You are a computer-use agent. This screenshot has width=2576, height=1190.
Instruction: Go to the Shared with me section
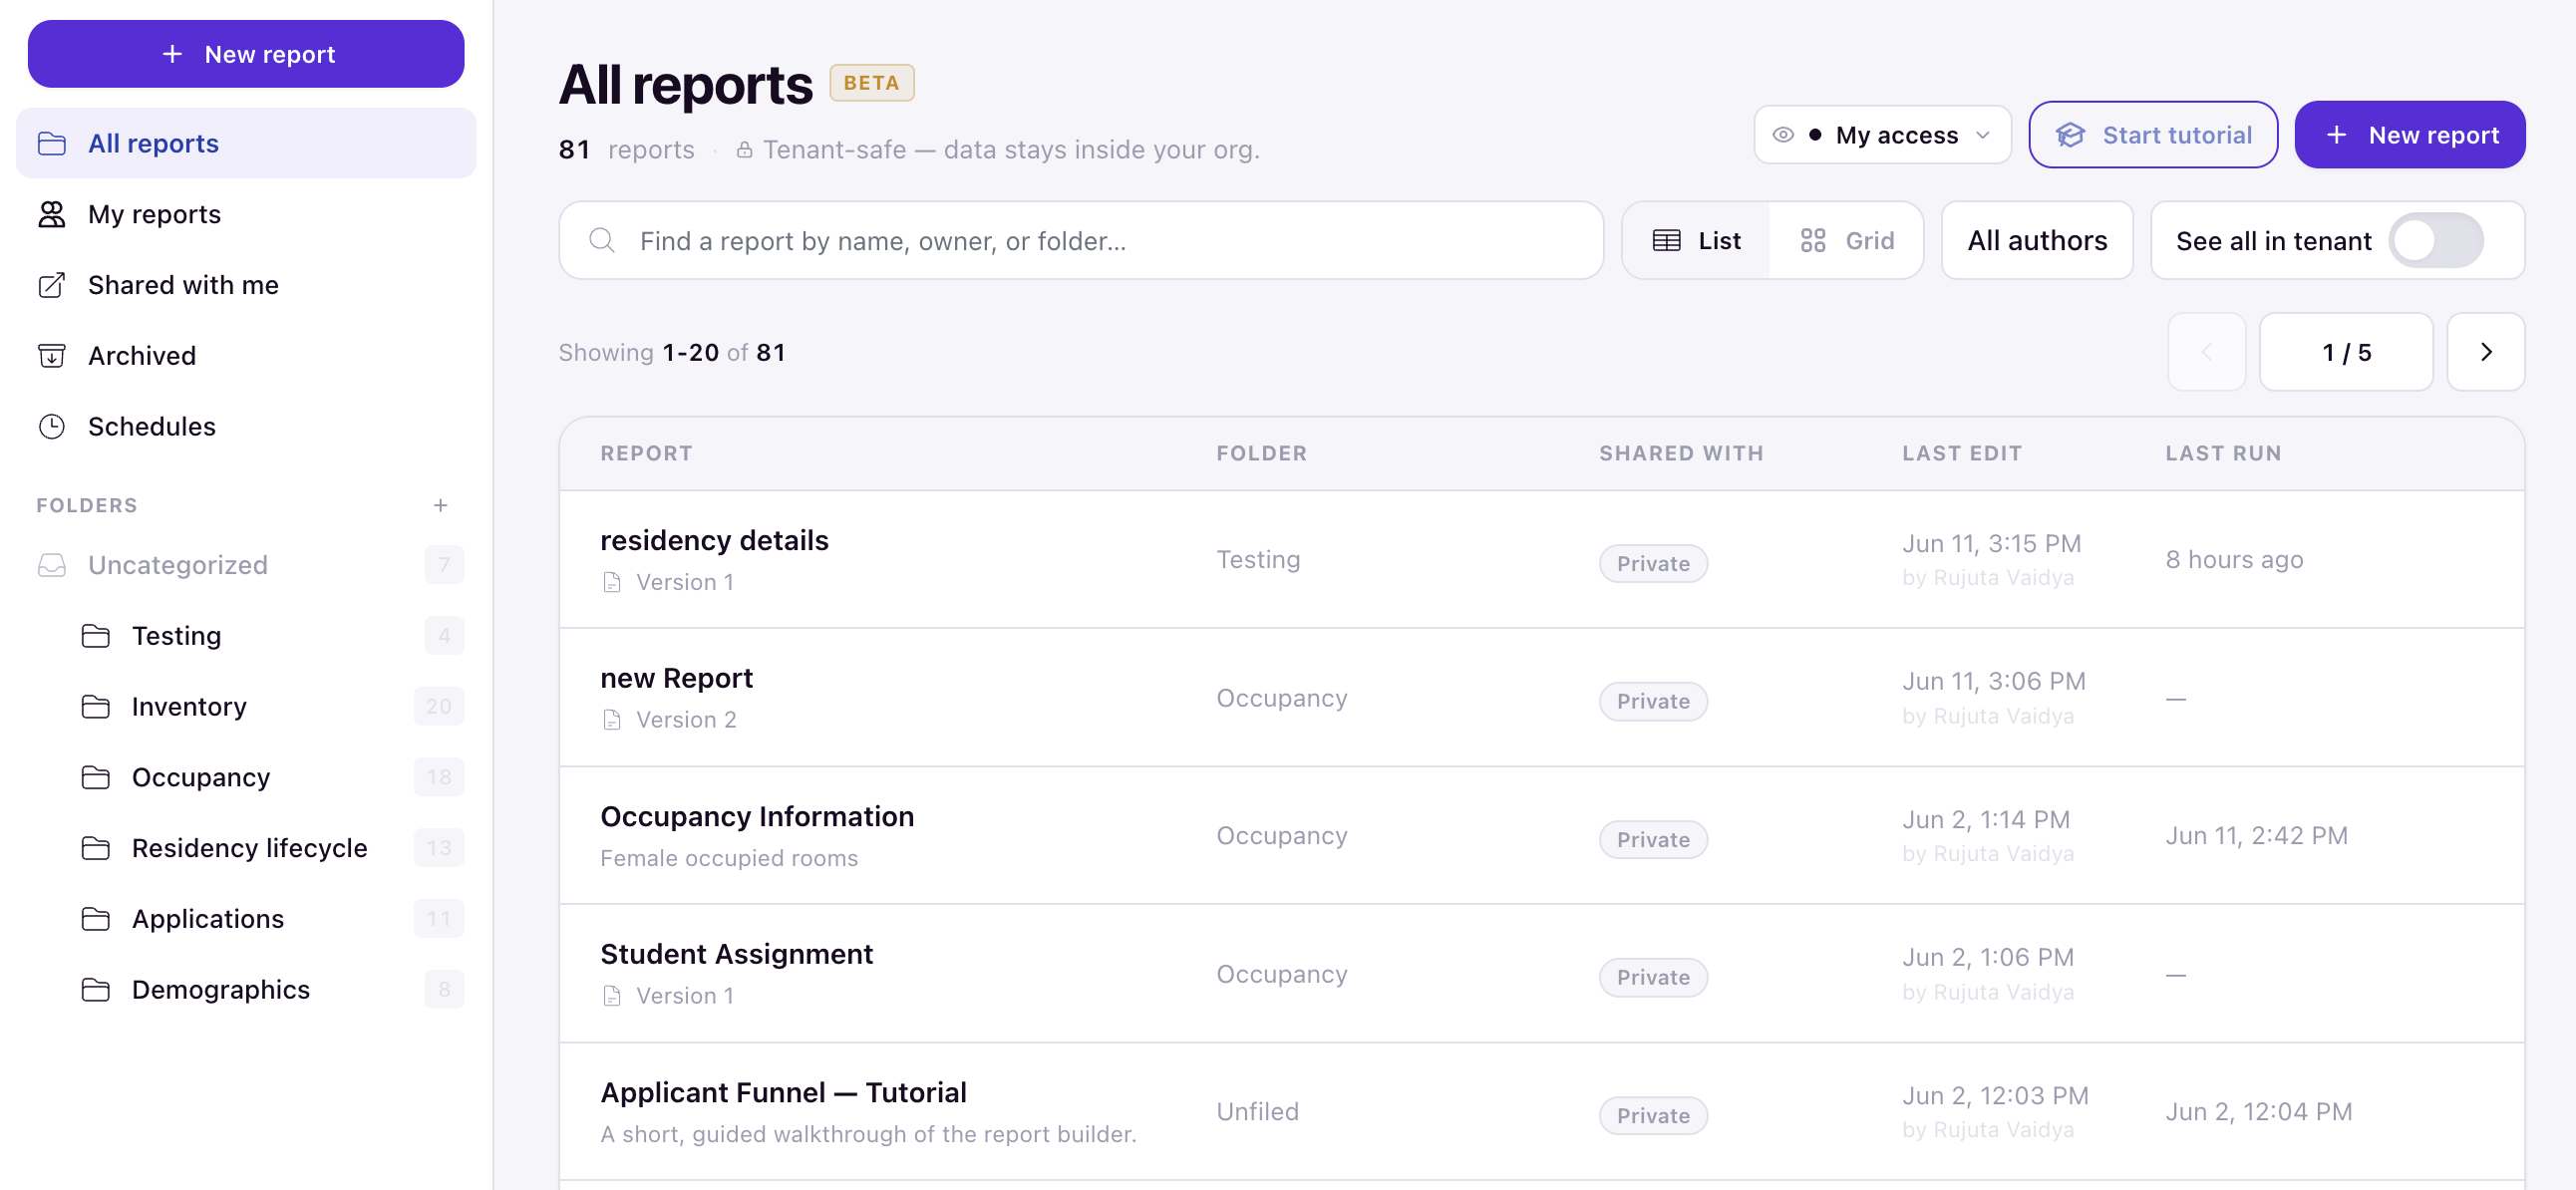246,285
